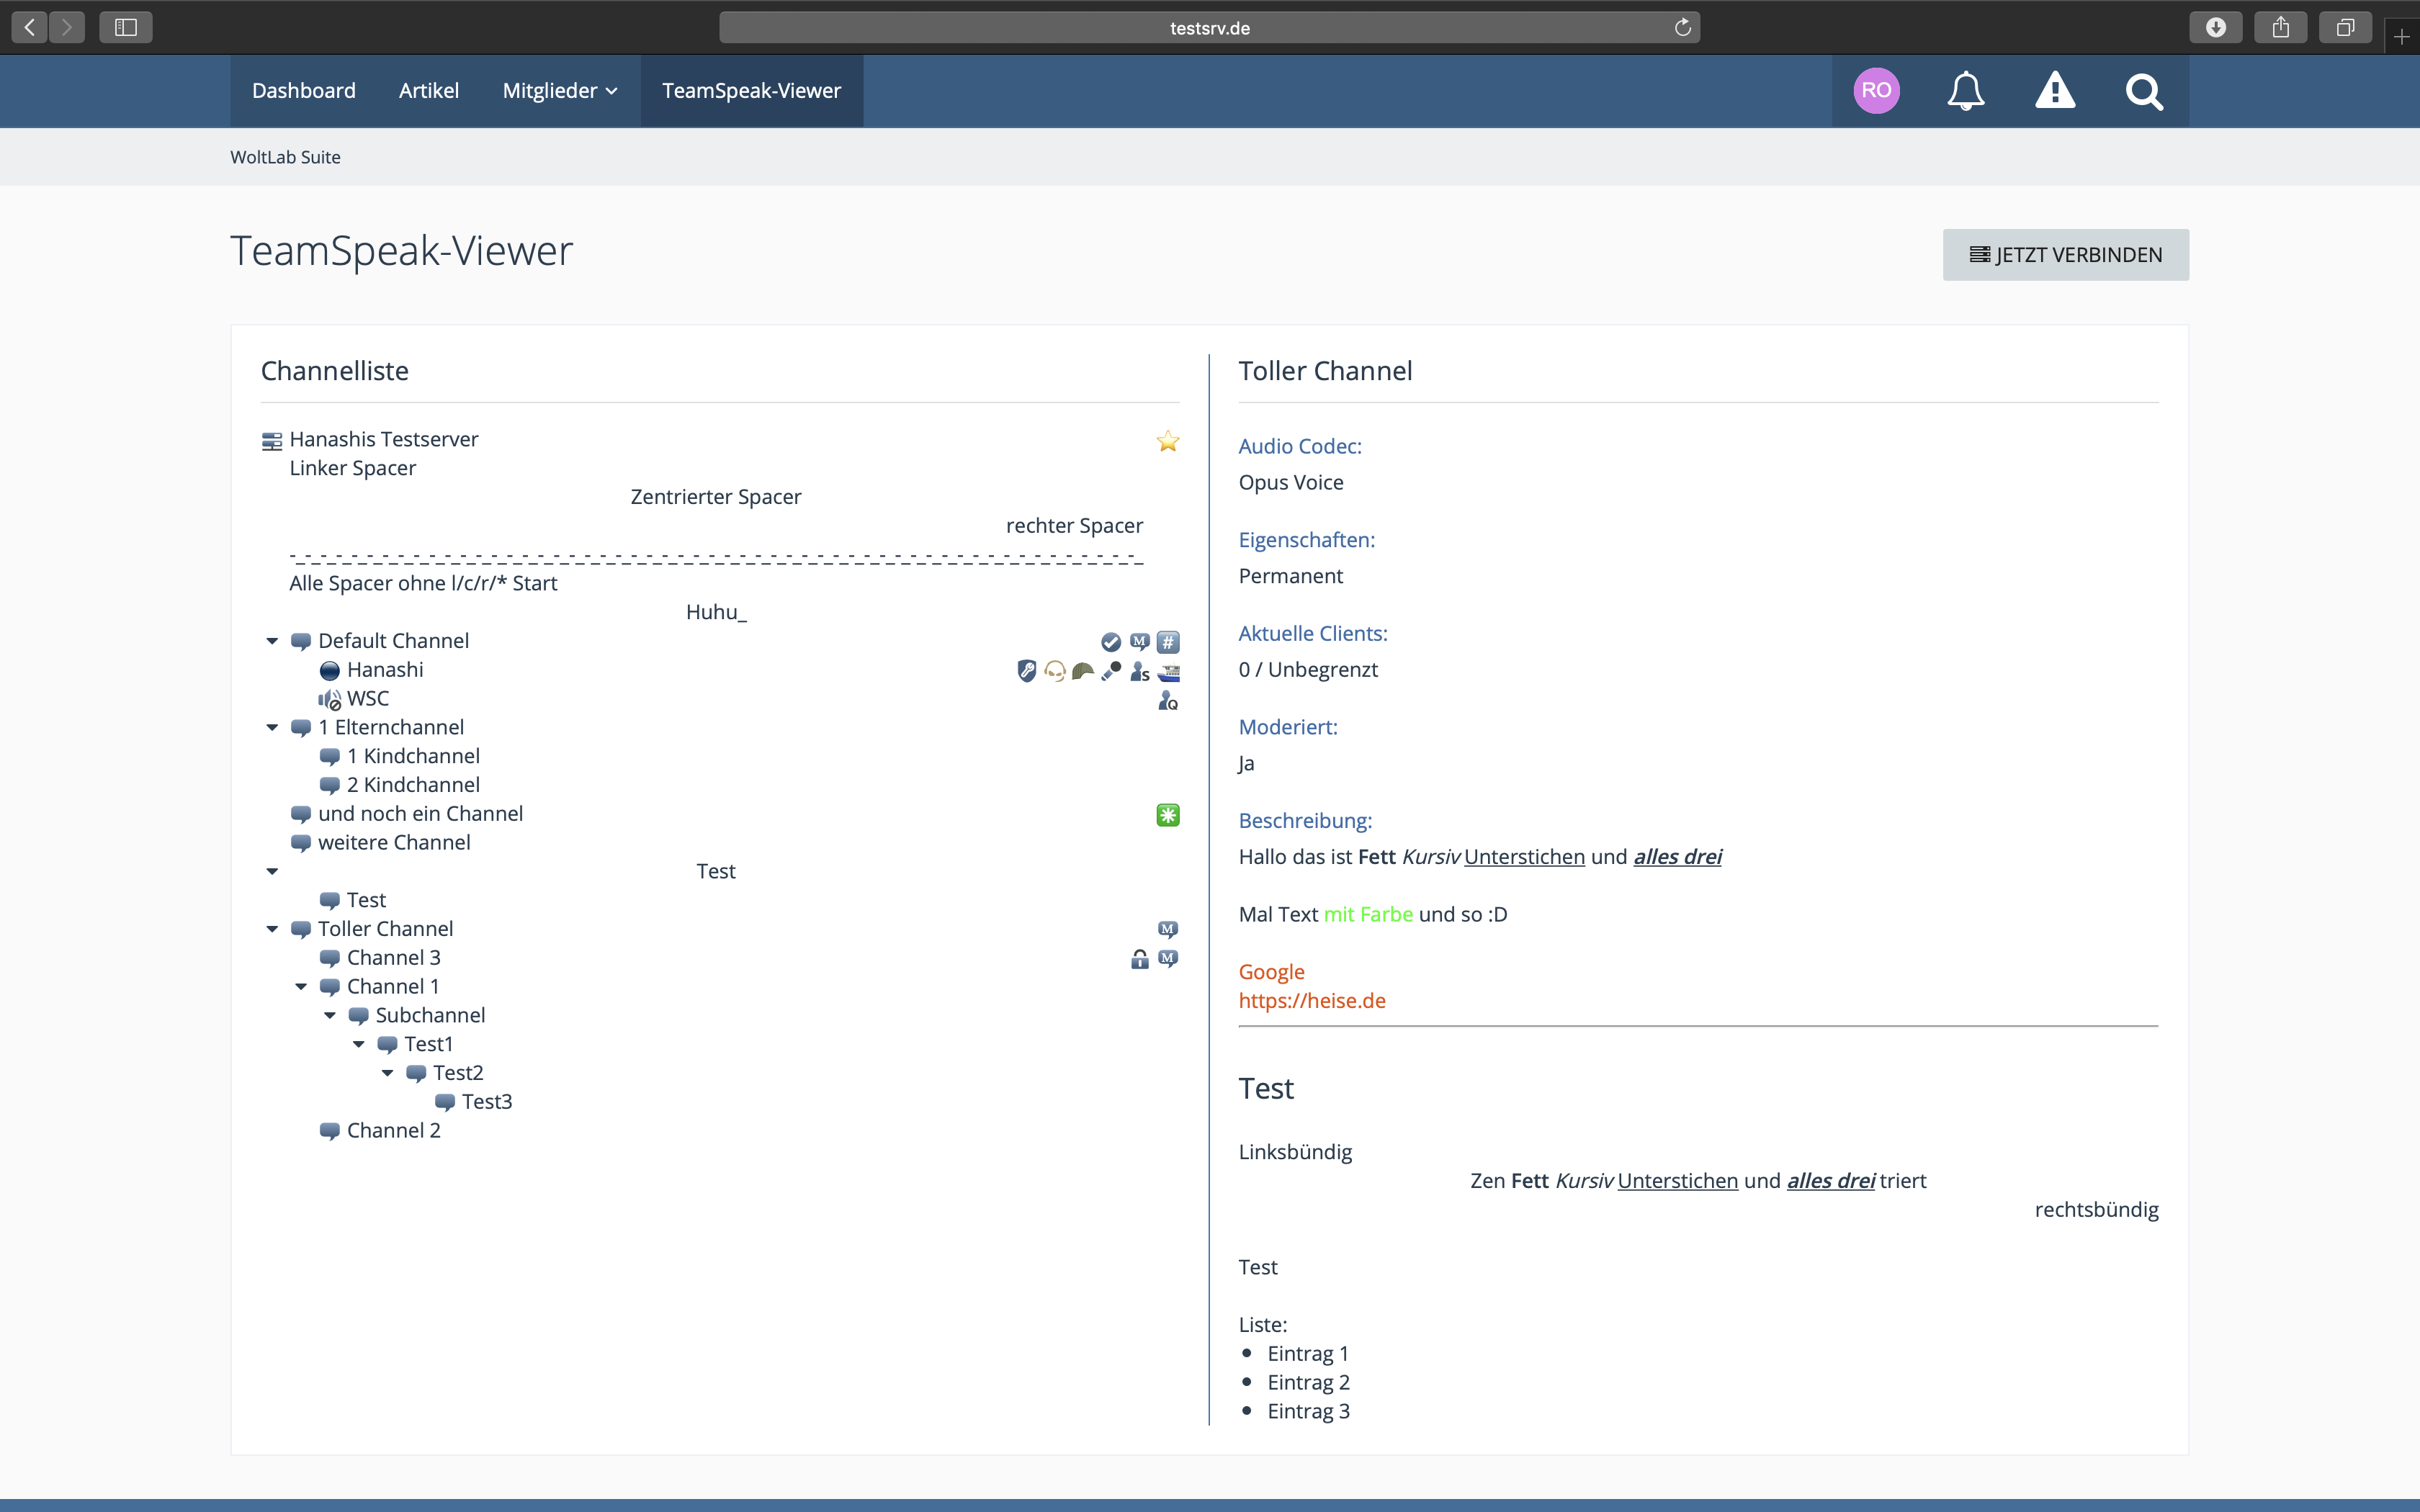
Task: Open the Artikel menu item
Action: (x=428, y=91)
